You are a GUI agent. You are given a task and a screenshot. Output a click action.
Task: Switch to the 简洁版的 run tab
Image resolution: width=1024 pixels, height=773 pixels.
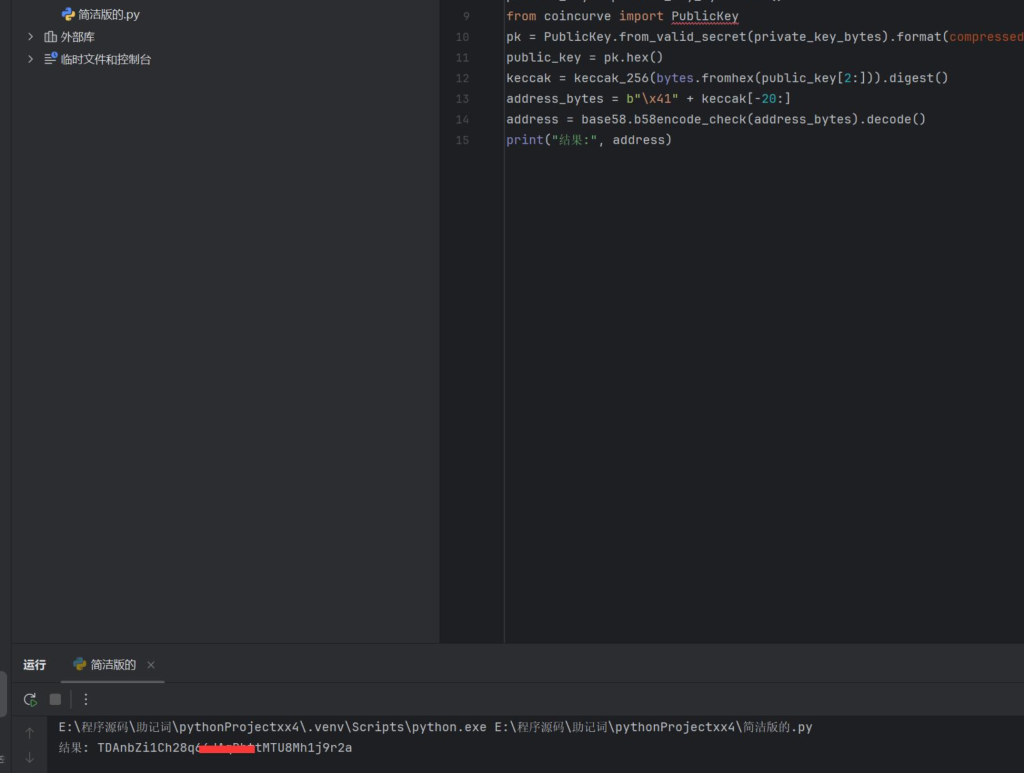pos(112,665)
